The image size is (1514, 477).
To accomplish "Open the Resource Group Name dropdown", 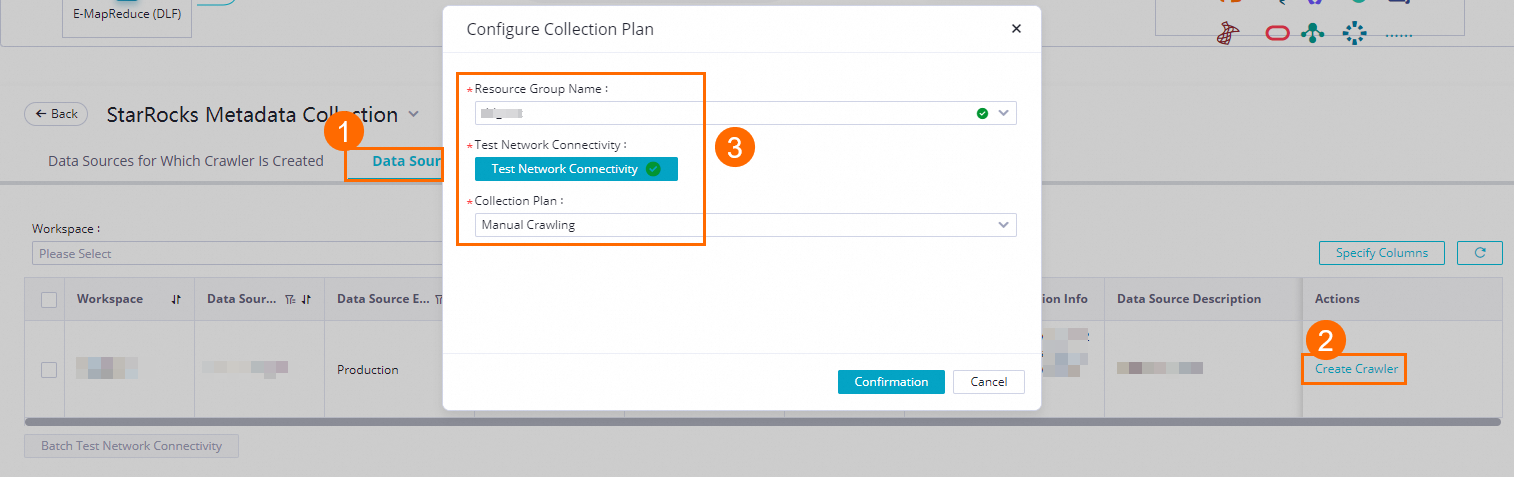I will coord(746,113).
